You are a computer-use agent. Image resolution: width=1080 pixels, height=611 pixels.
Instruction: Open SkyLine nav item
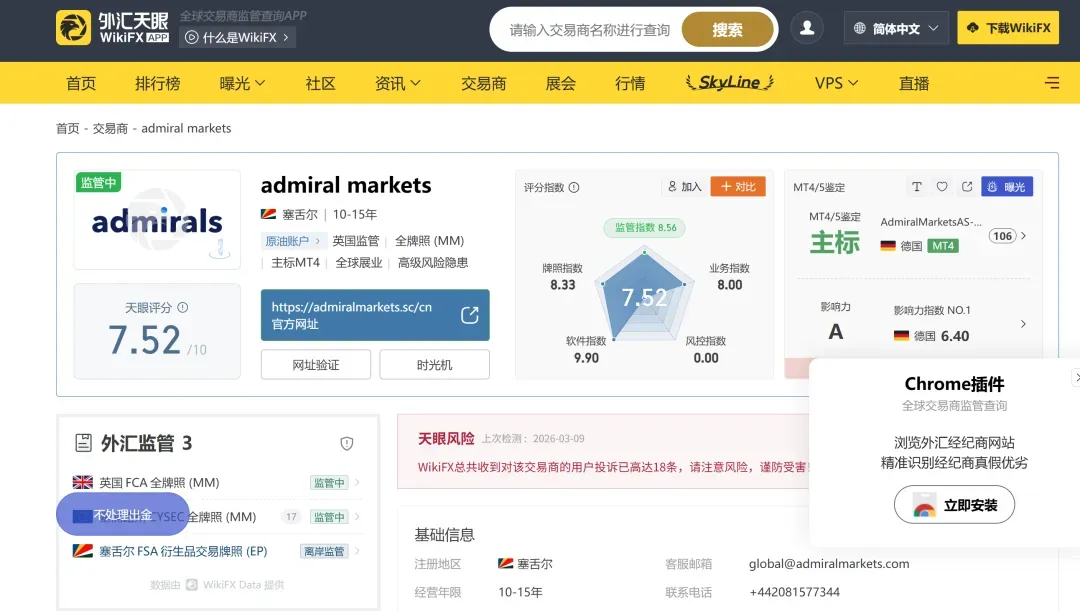(x=730, y=83)
